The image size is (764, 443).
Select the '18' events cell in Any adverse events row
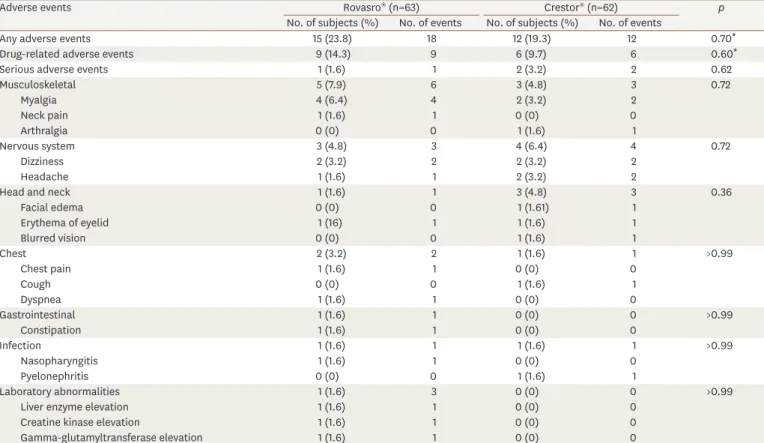click(431, 39)
